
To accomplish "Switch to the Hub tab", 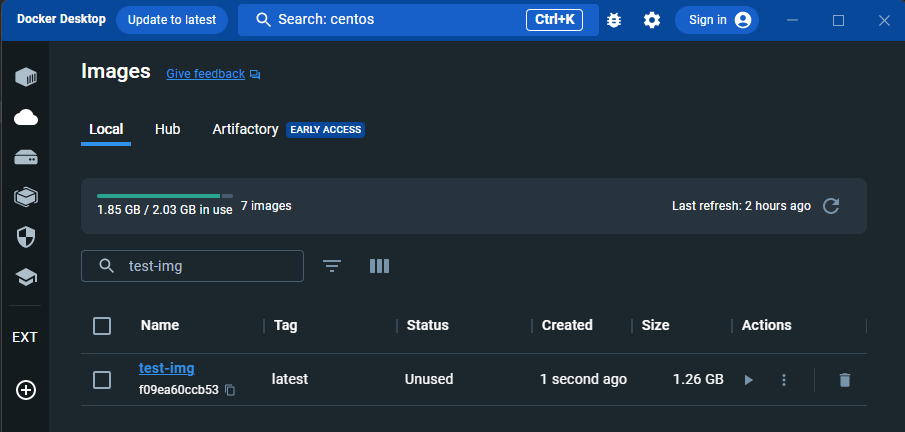I will [x=167, y=129].
